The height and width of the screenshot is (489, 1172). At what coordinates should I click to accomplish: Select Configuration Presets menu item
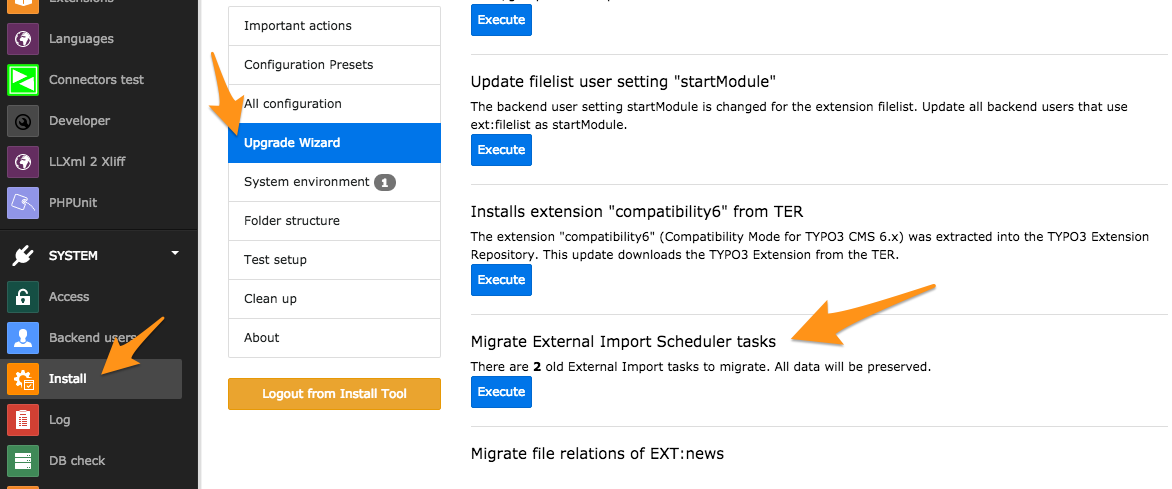pos(334,65)
